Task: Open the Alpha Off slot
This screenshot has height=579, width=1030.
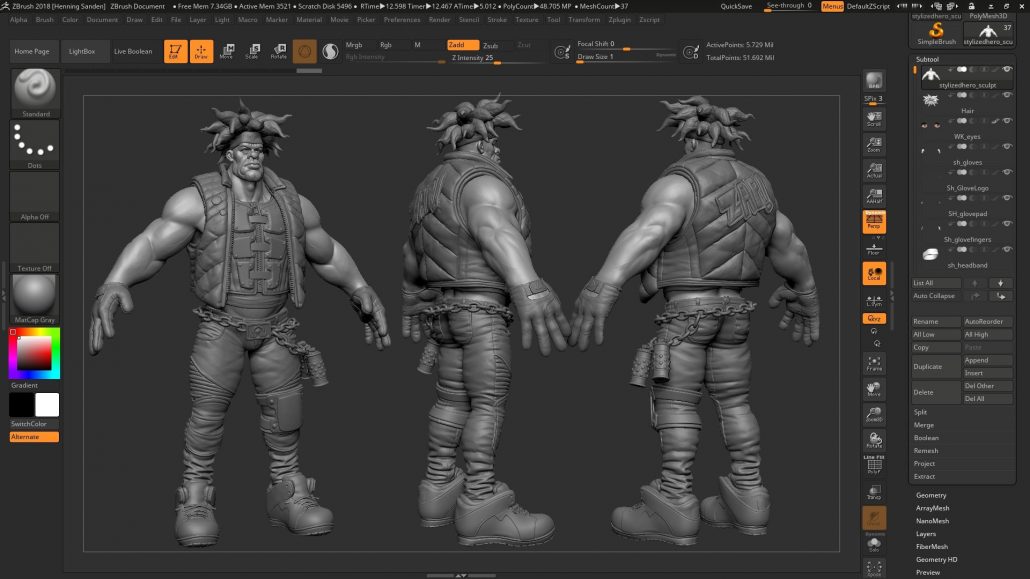Action: (35, 196)
